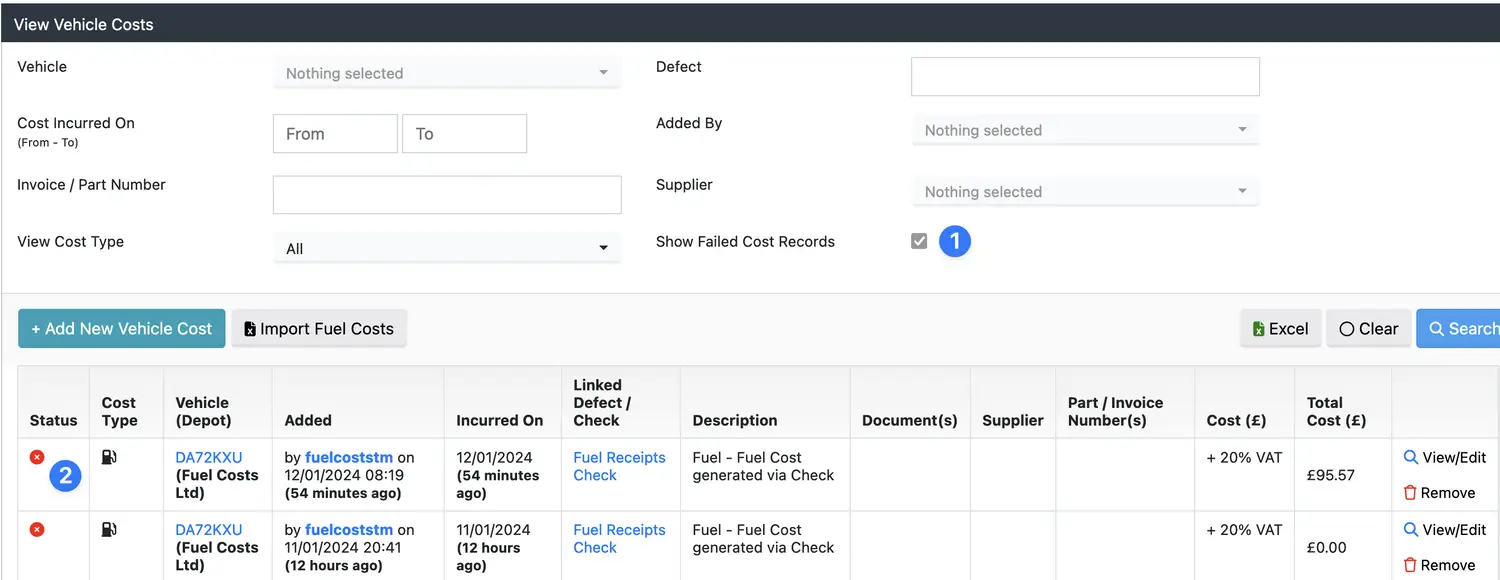Remove the £0.00 cost record

click(x=1438, y=565)
